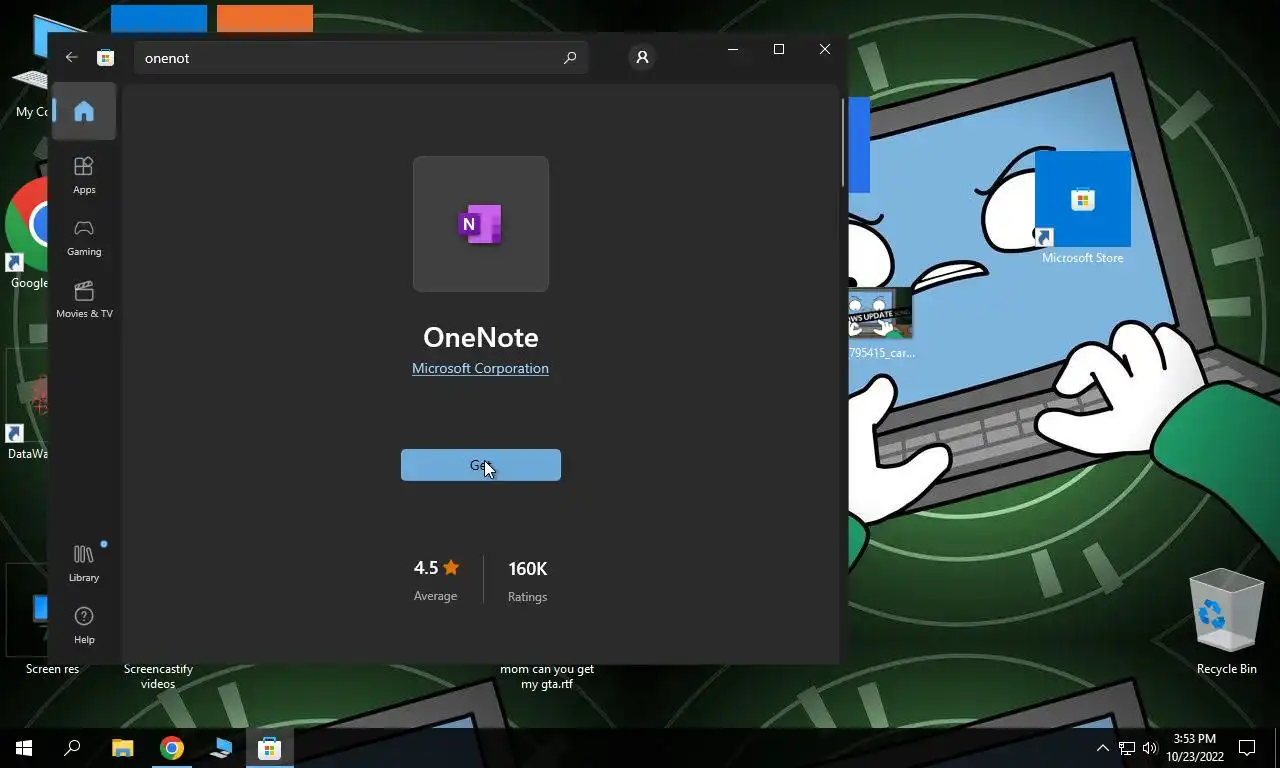Select the Screencastify videos desktop folder
This screenshot has width=1280, height=768.
click(x=158, y=677)
